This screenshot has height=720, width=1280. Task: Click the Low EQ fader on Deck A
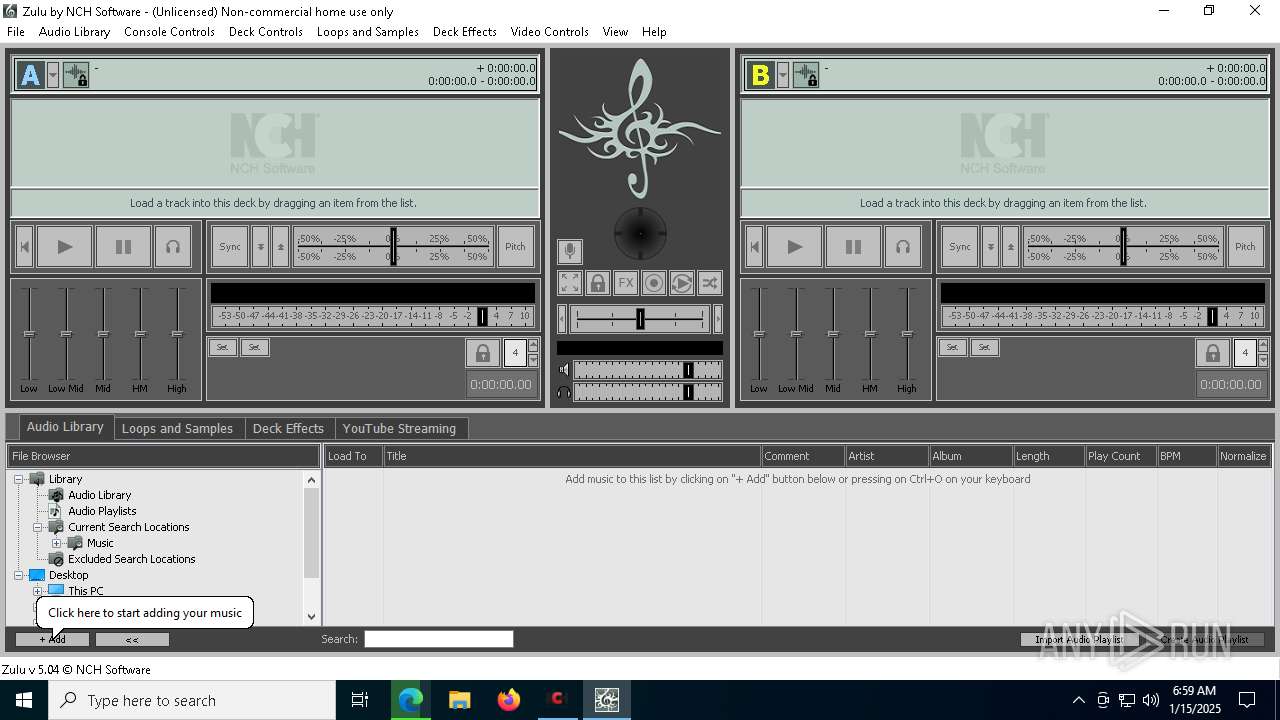coord(29,334)
